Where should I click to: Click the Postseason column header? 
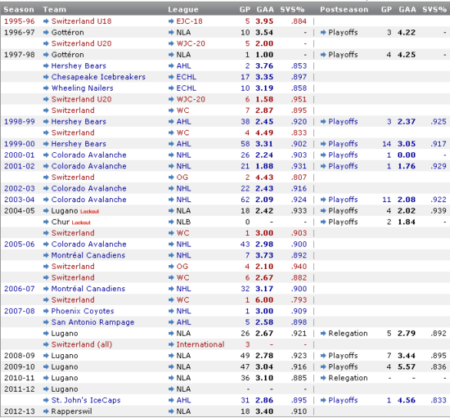[x=344, y=9]
